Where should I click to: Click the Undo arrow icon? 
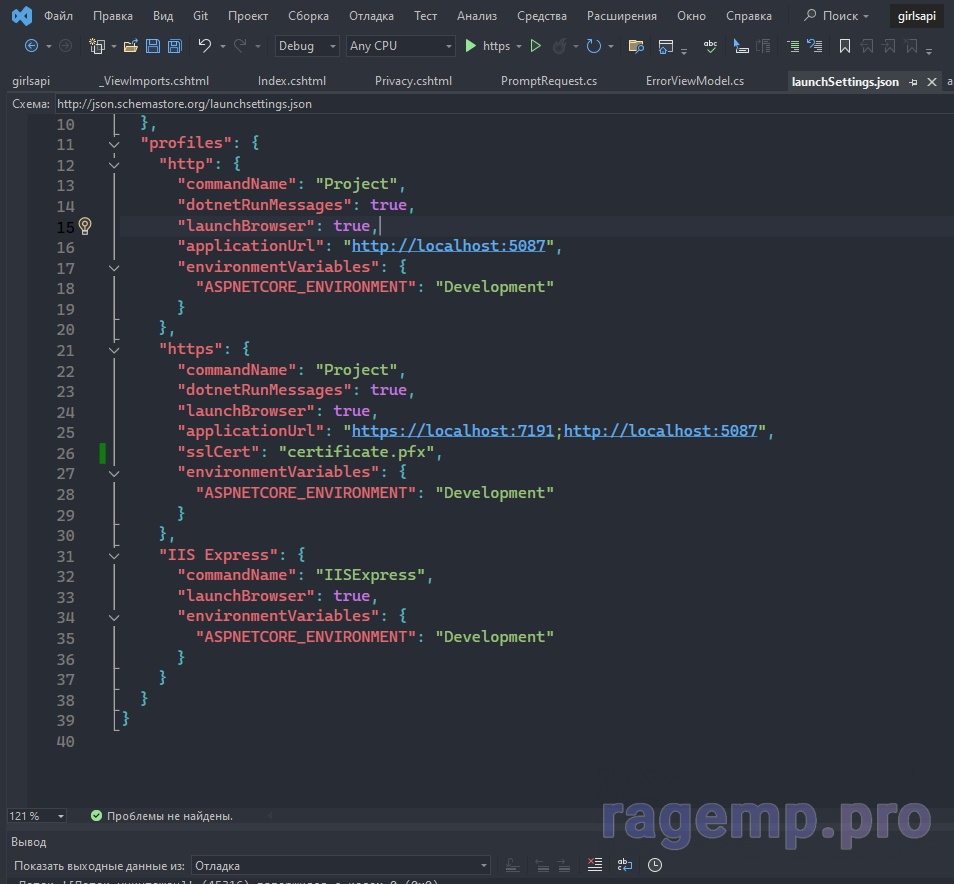pos(205,46)
